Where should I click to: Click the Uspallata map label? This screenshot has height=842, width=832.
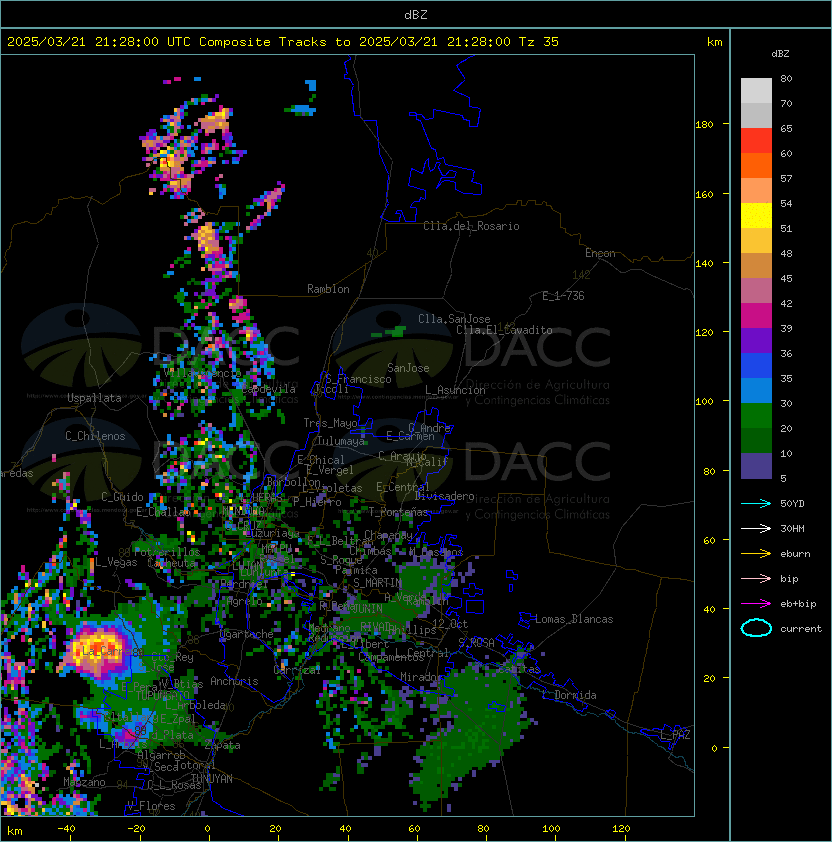tap(95, 398)
